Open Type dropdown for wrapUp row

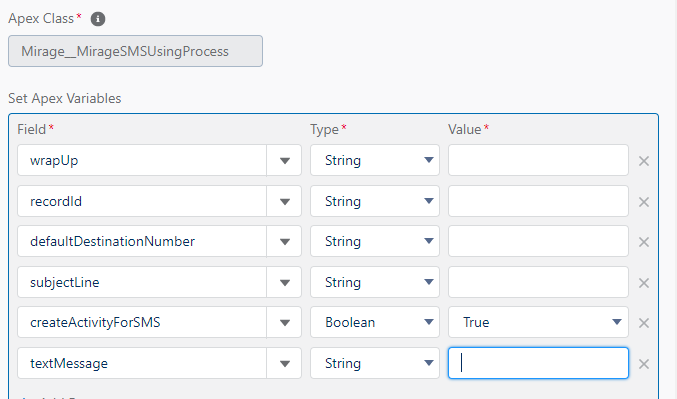(x=375, y=160)
